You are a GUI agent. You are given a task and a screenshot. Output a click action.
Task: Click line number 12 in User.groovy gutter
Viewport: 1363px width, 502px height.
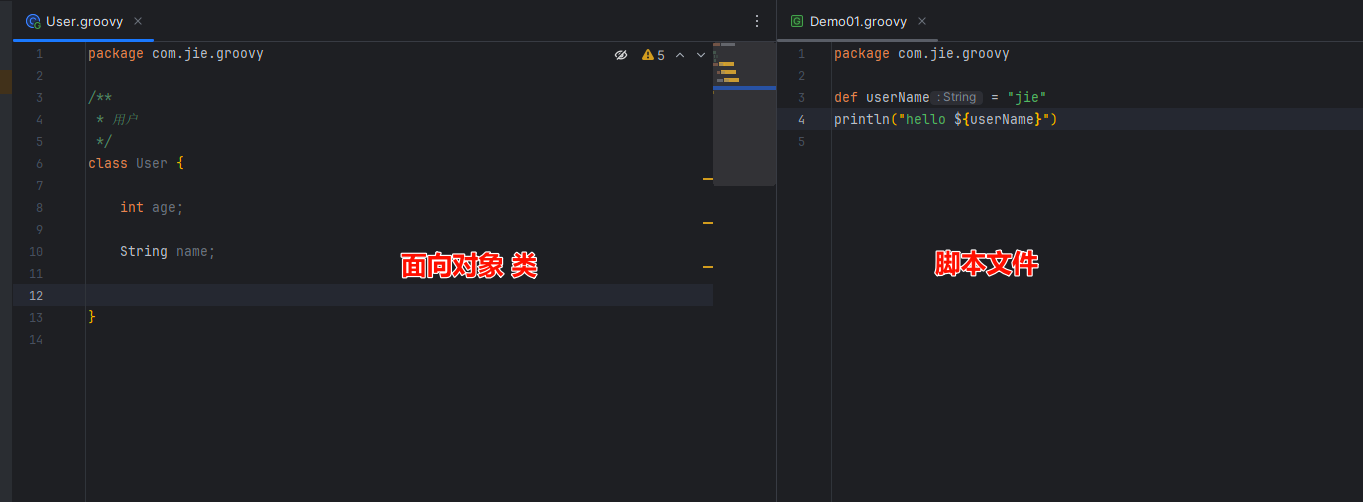pos(36,295)
